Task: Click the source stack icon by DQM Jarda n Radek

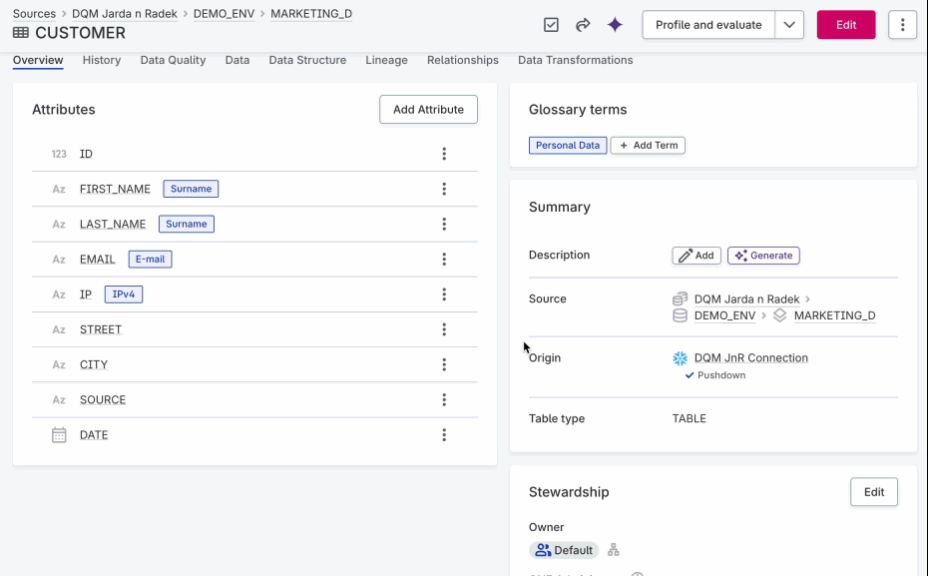Action: click(680, 298)
